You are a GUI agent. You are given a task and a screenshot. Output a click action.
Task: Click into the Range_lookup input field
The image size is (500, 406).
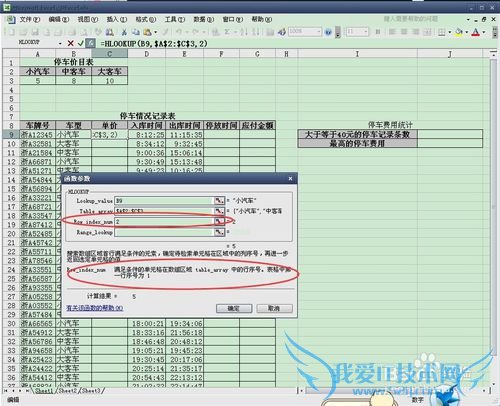coord(164,232)
